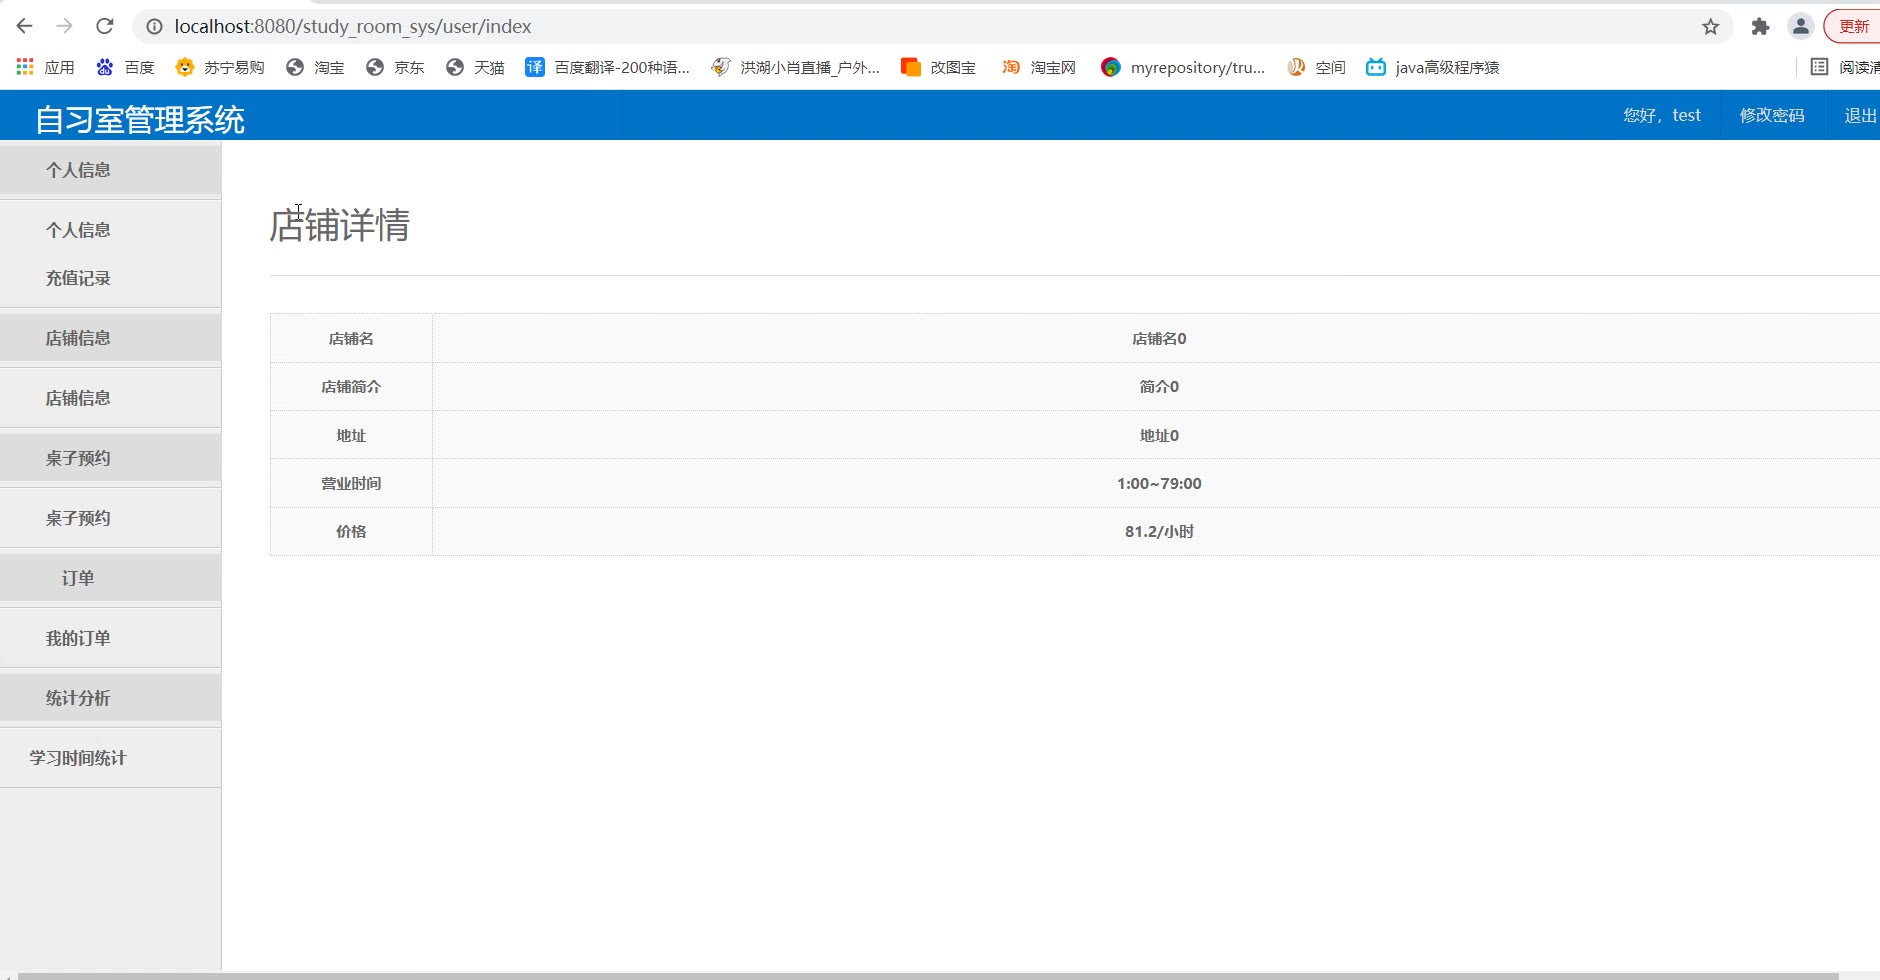Open the 应用 apps grid shortcut

pos(46,67)
